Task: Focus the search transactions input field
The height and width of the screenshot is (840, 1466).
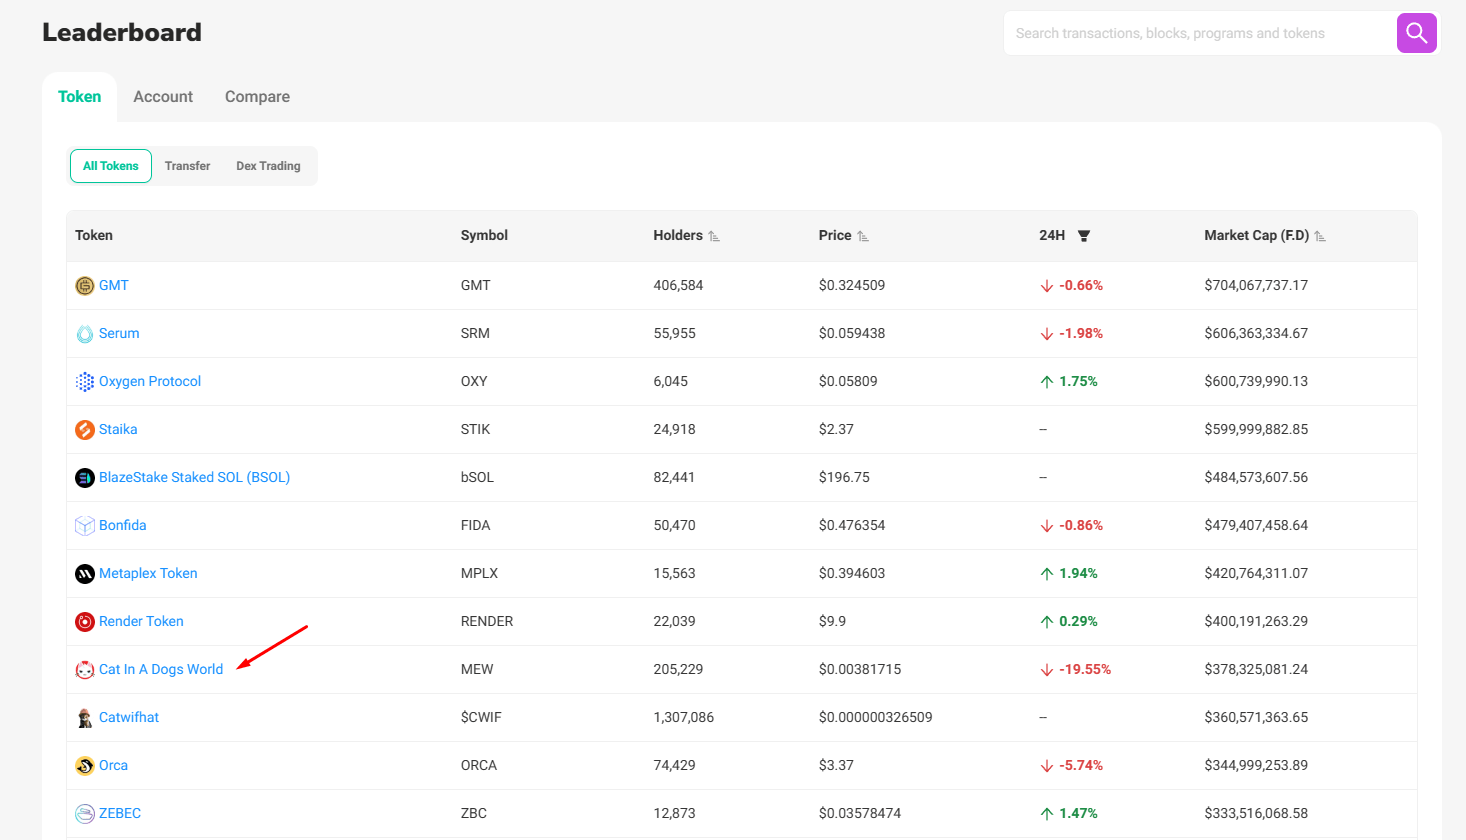Action: click(1200, 33)
